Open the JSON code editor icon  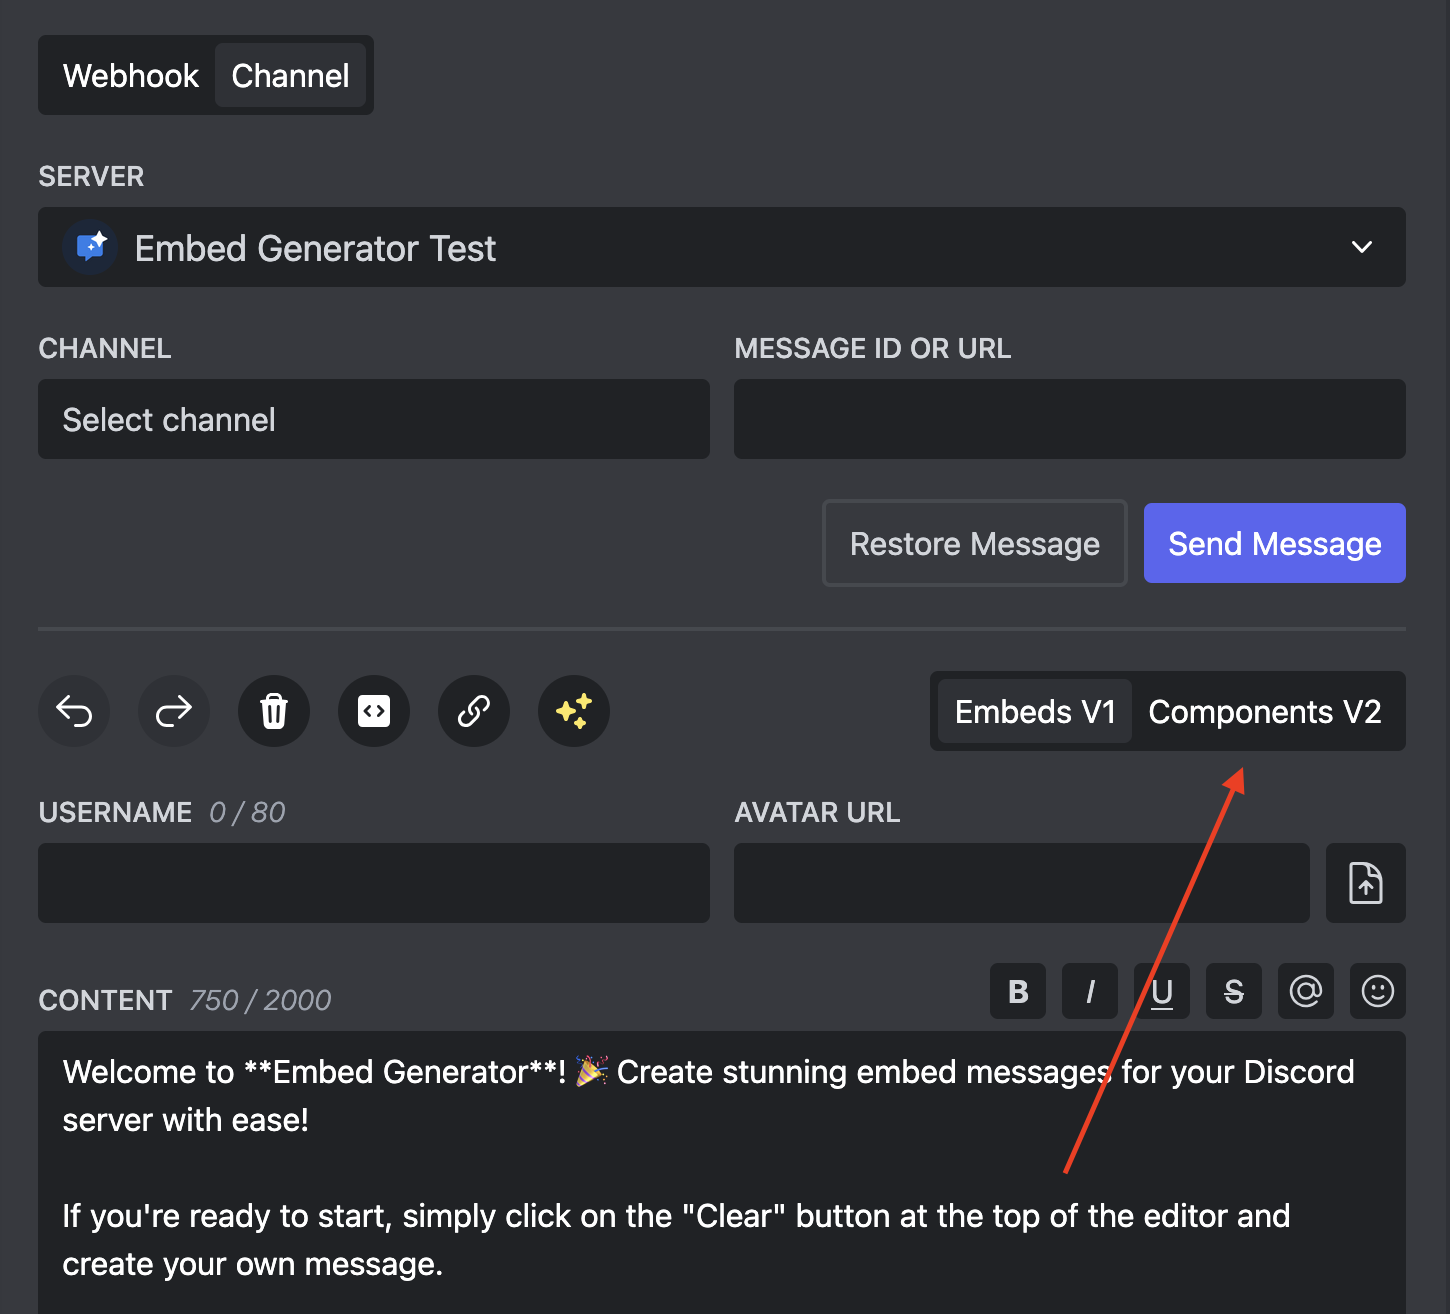click(x=374, y=711)
